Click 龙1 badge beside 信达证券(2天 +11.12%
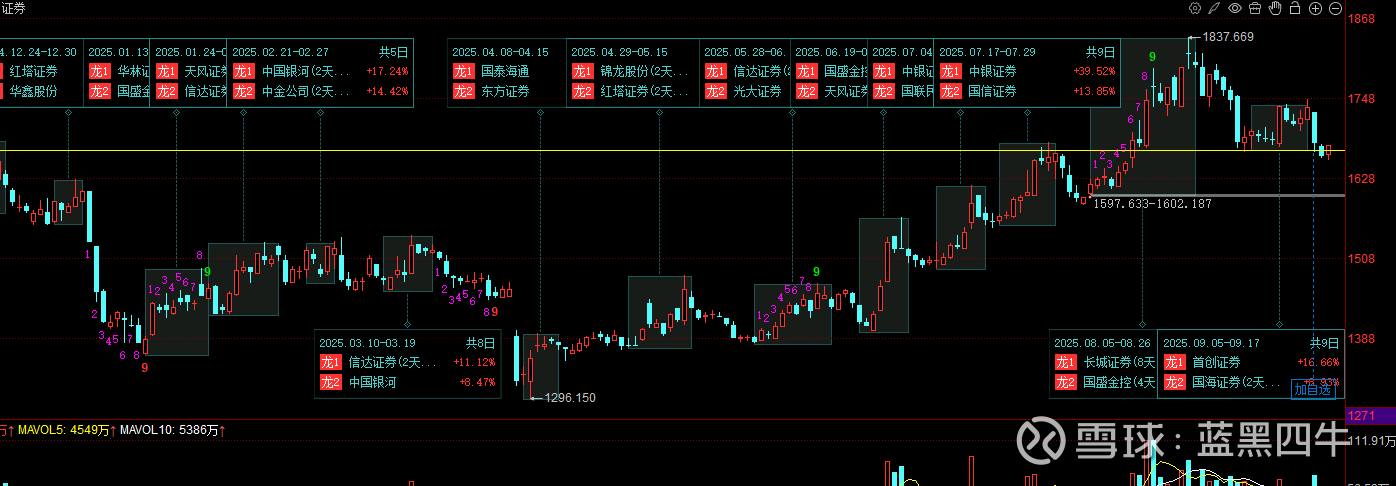 [x=331, y=362]
